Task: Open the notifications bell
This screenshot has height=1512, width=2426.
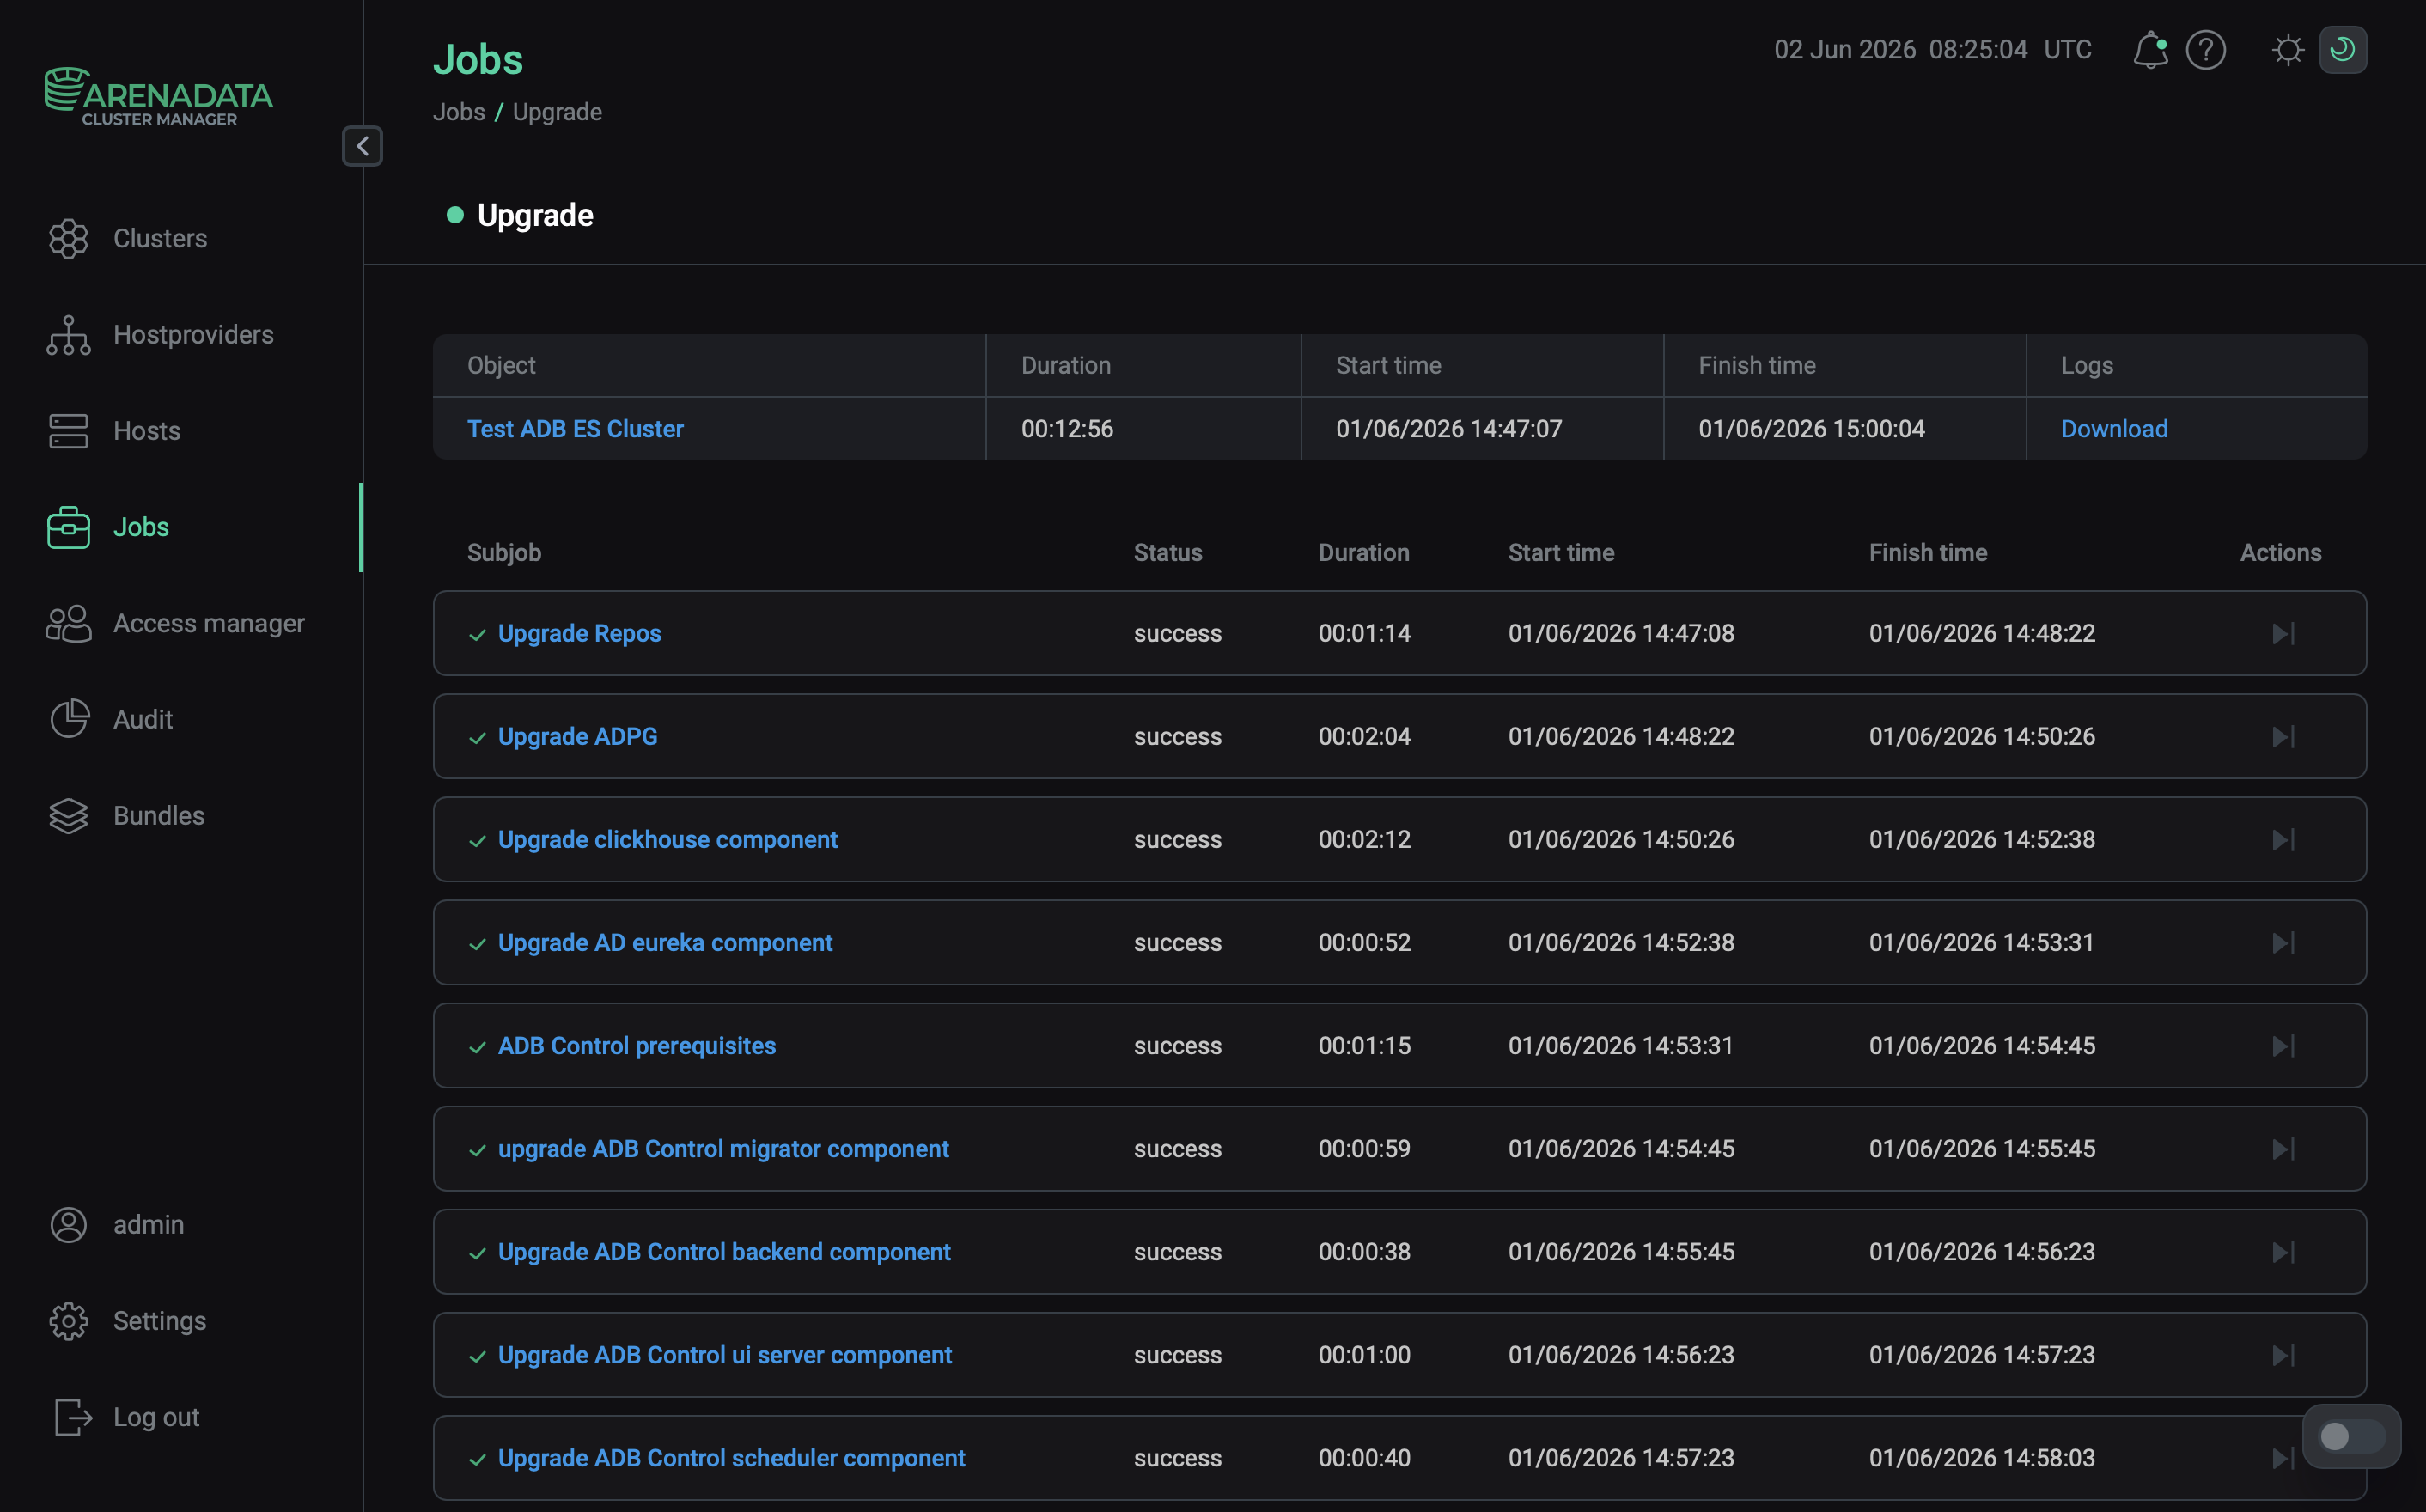Action: (x=2150, y=49)
